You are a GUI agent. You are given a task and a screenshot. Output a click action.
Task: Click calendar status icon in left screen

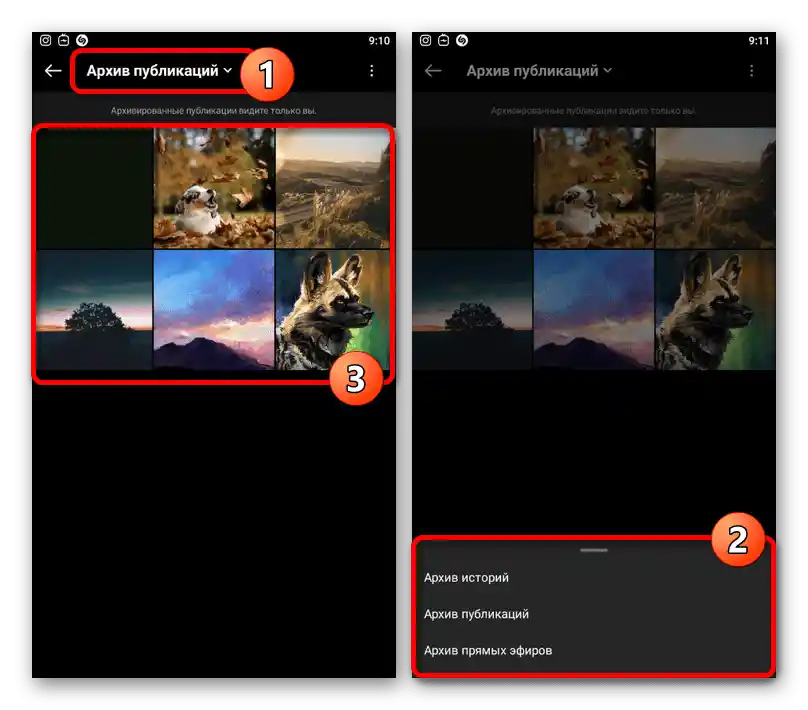(x=63, y=40)
